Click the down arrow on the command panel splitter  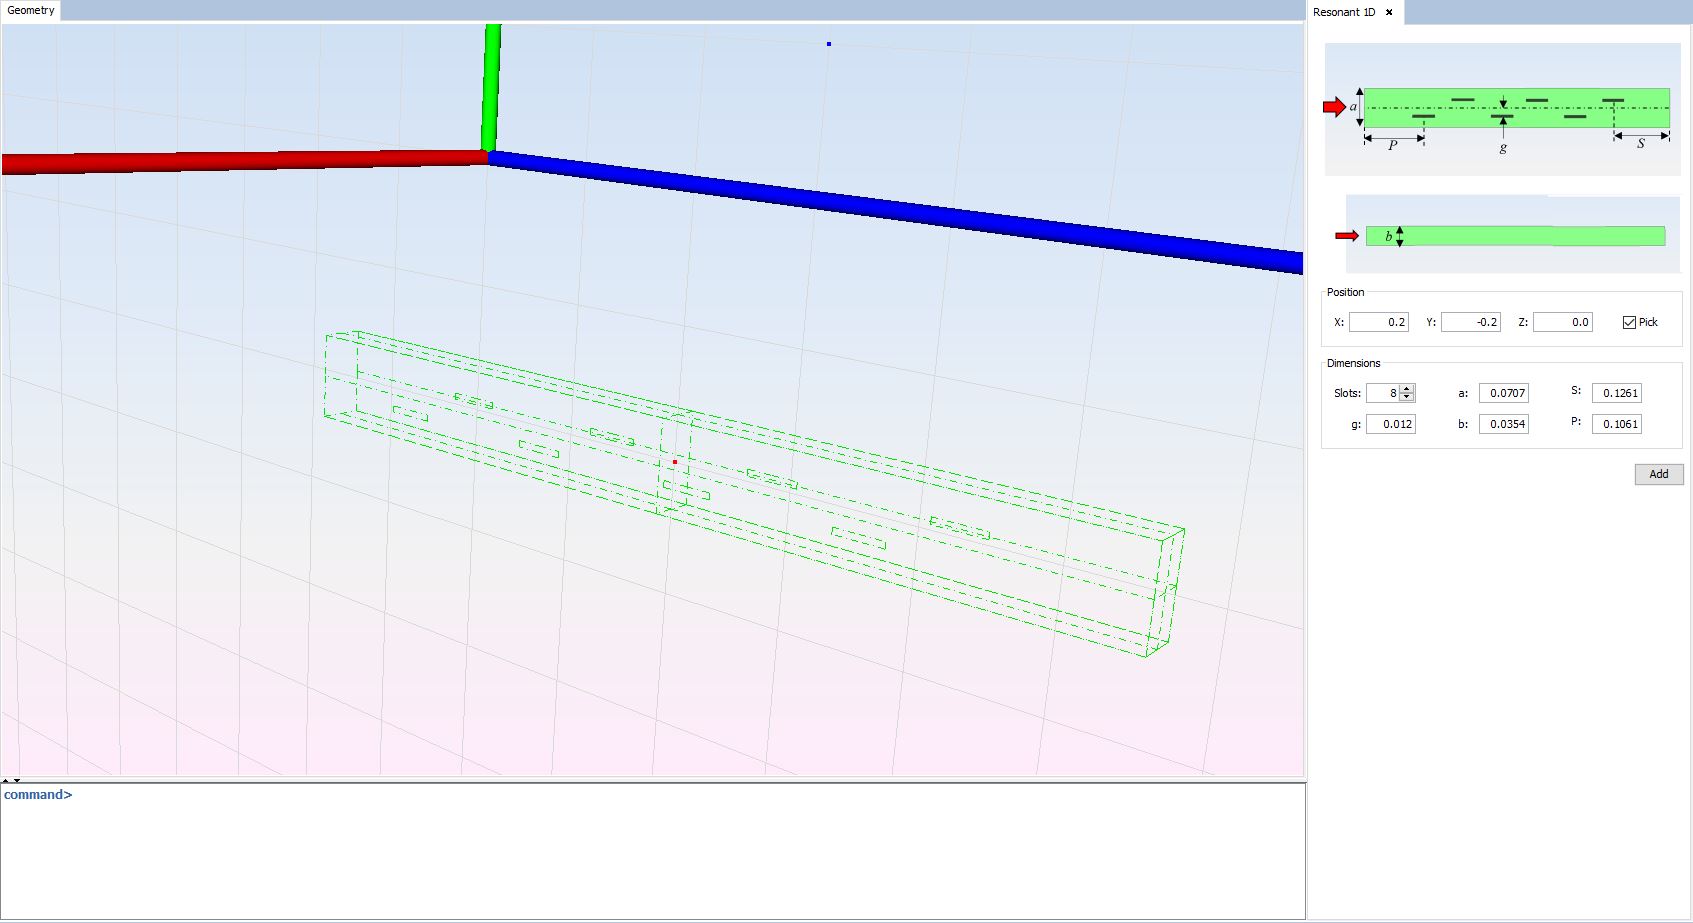[x=17, y=780]
